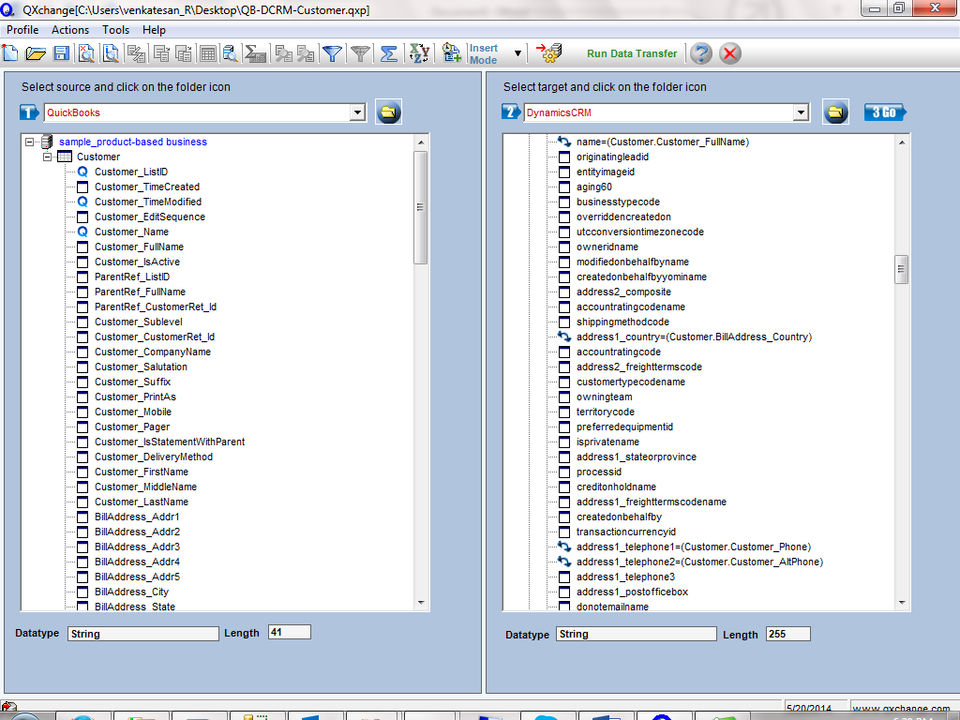
Task: Click the gear settings icon with red arrow
Action: [x=549, y=53]
